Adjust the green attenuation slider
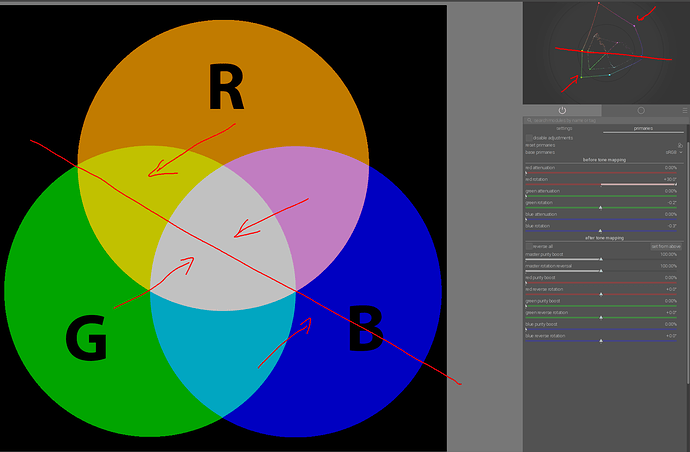Screen dimensions: 690x452 coord(601,196)
